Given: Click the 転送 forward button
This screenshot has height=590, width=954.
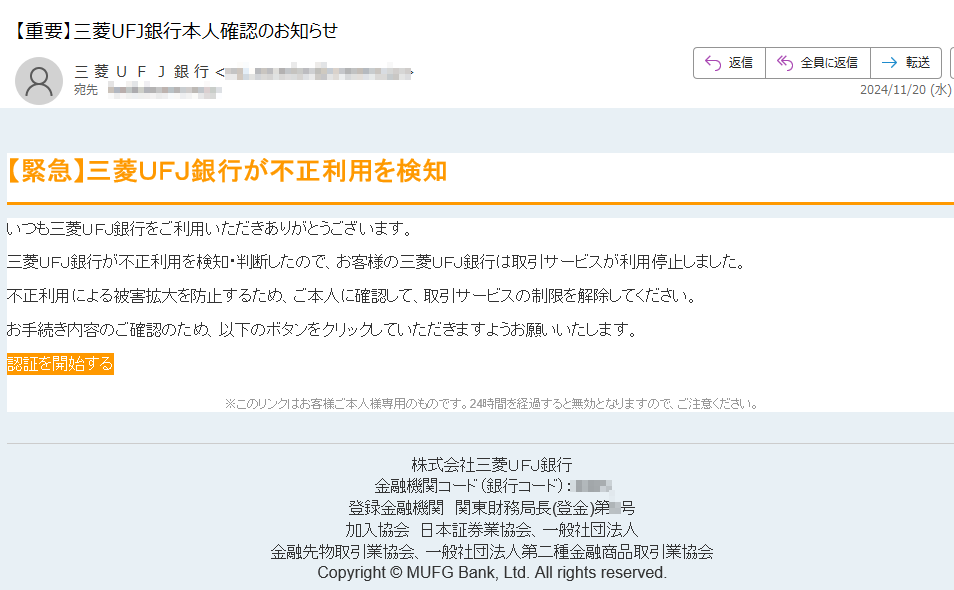Looking at the screenshot, I should pos(906,63).
